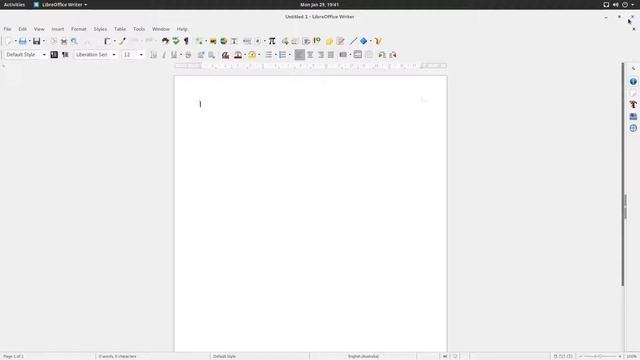The height and width of the screenshot is (360, 640).
Task: Click the green Redo arrow icon
Action: pyautogui.click(x=176, y=41)
